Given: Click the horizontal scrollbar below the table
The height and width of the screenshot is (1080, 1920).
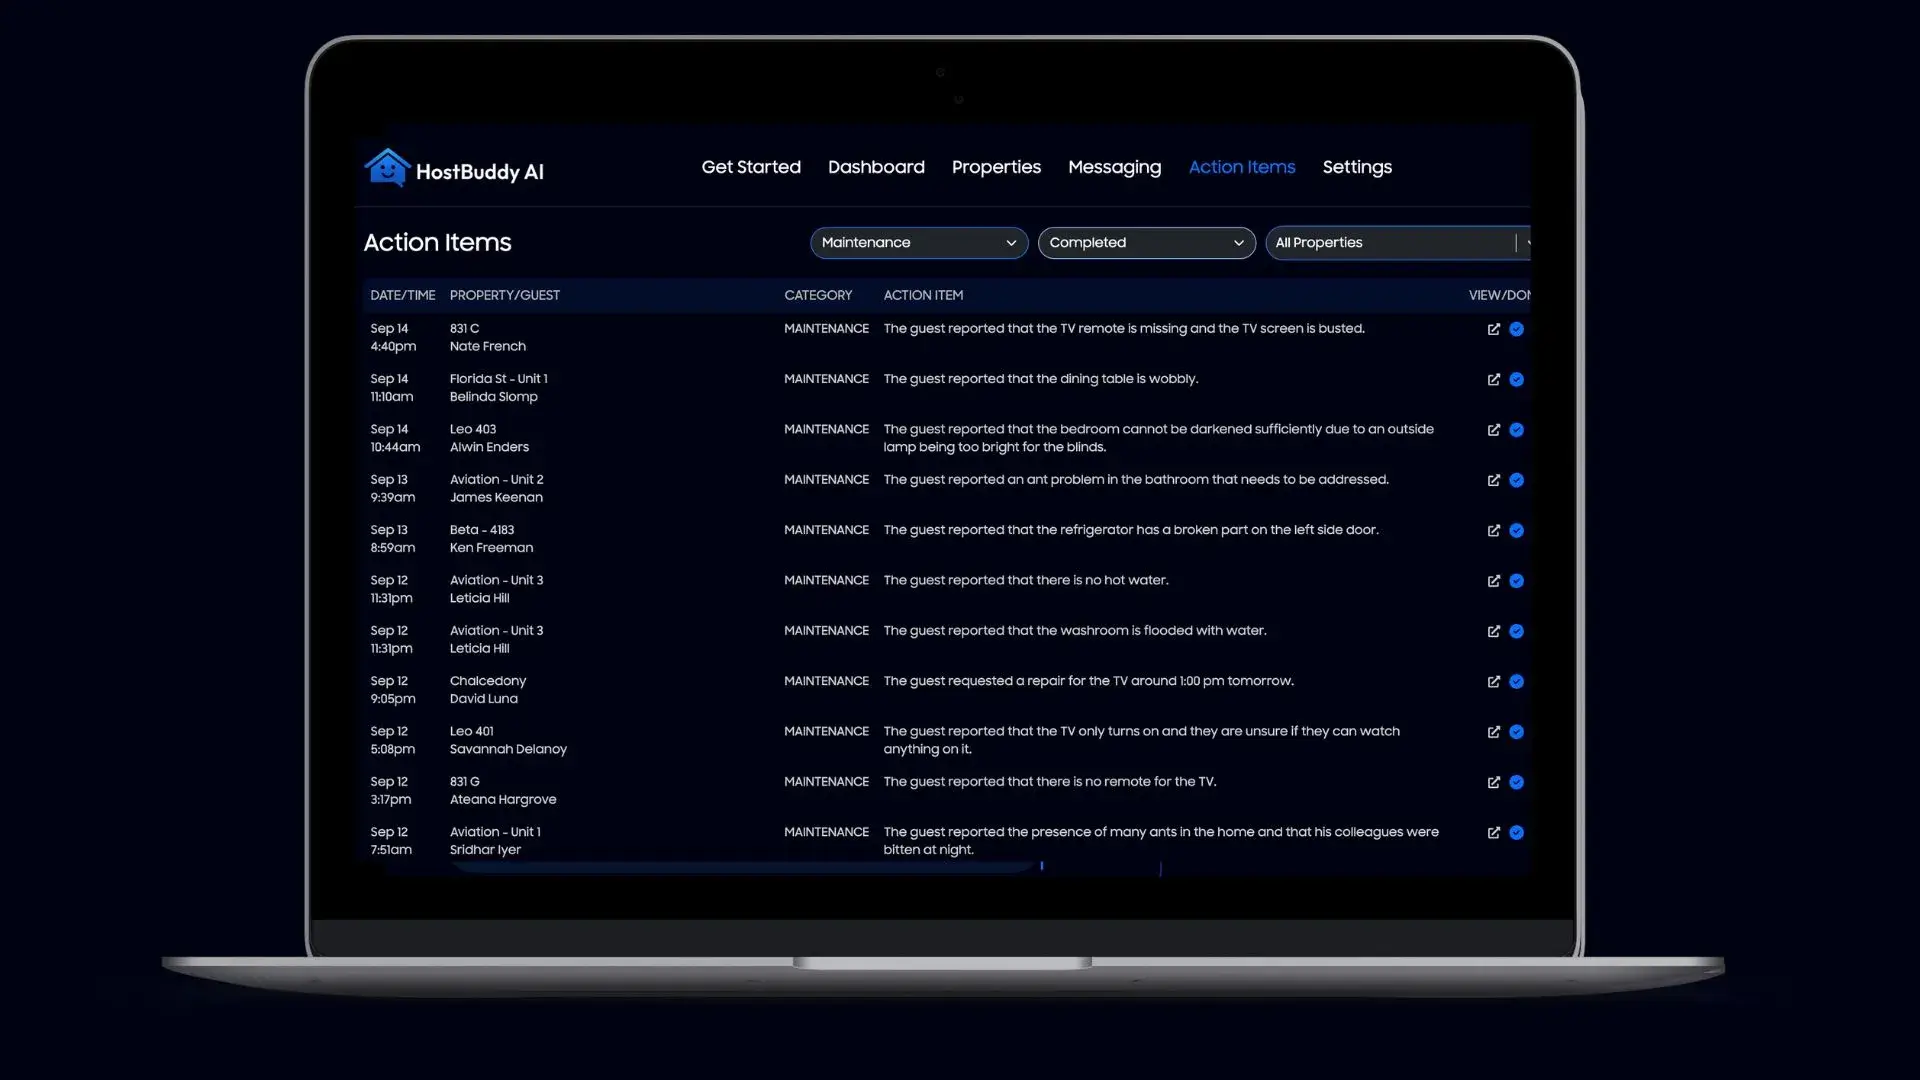Looking at the screenshot, I should tap(740, 867).
